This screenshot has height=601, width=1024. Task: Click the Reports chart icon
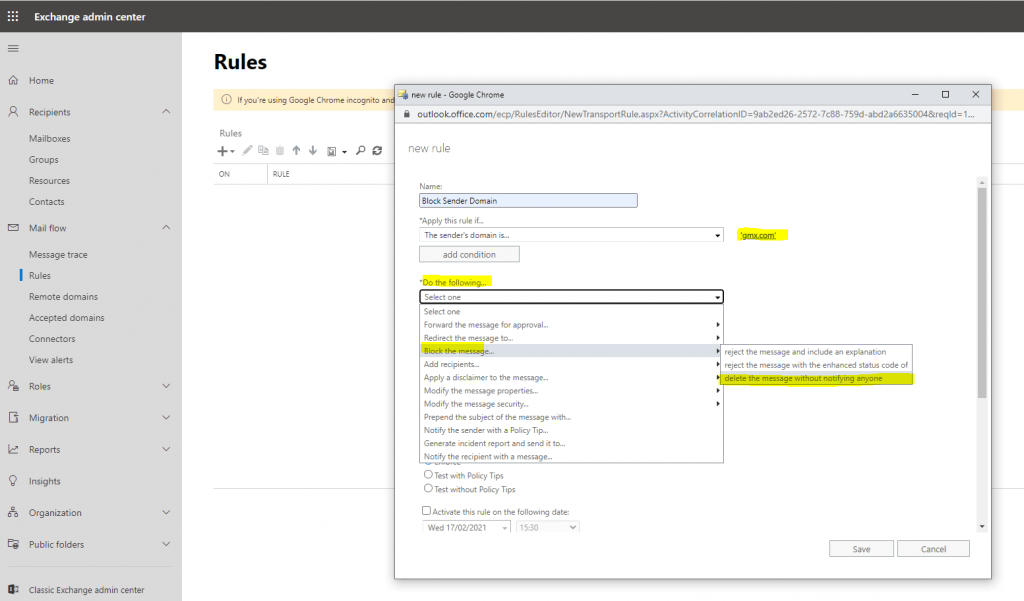point(13,449)
